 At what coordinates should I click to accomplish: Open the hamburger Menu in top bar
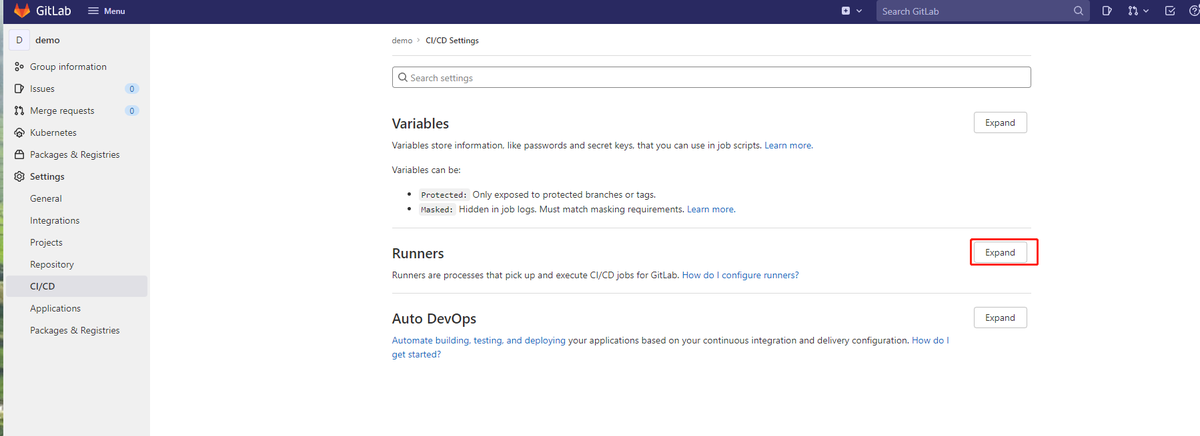coord(106,11)
